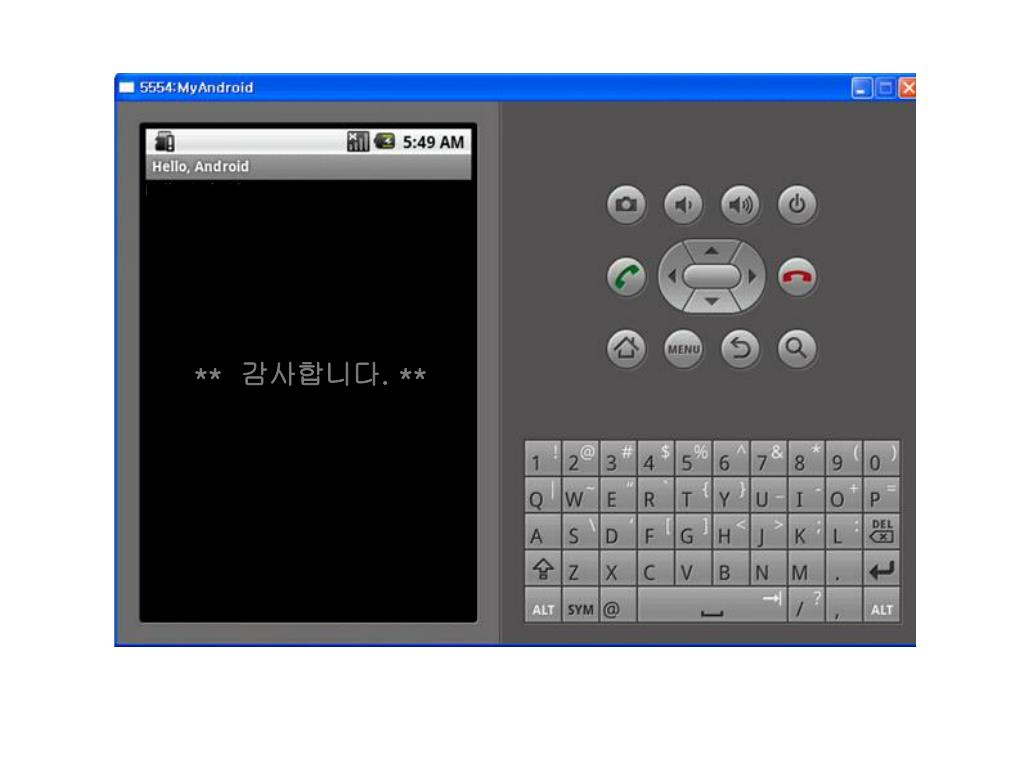Click the Shift arrow key
The width and height of the screenshot is (1024, 768).
click(543, 568)
